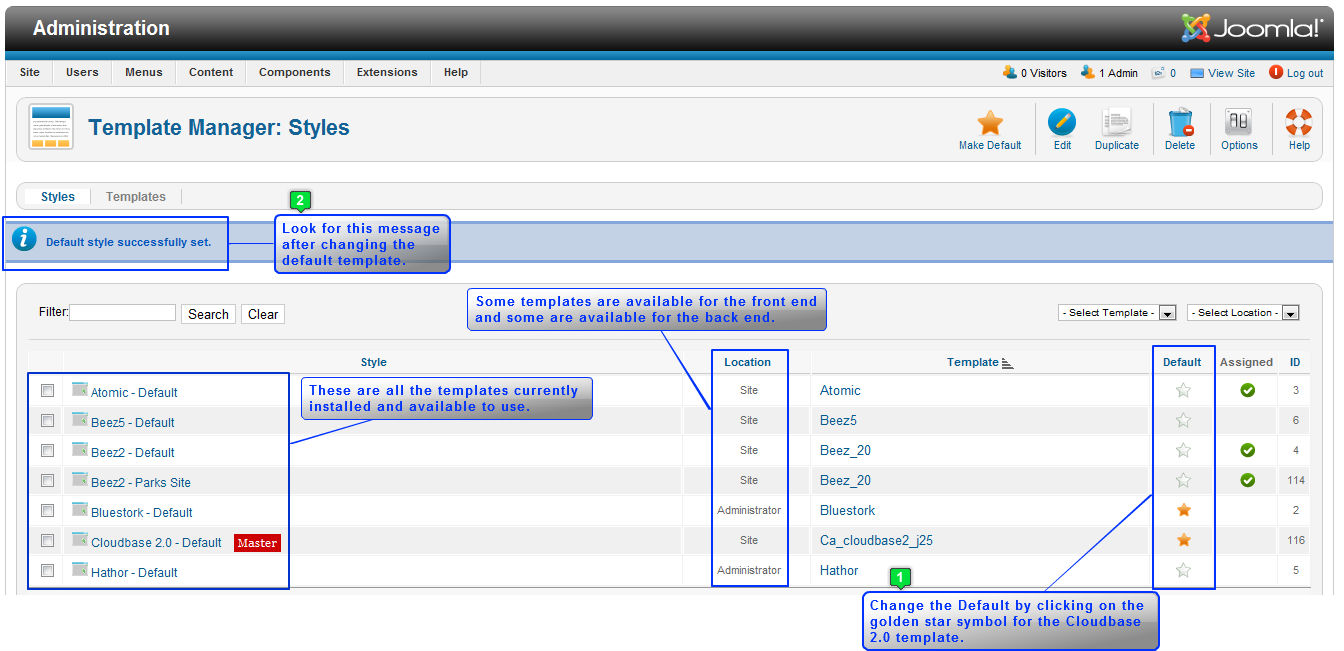Click the Edit pencil toolbar icon
The height and width of the screenshot is (651, 1344).
pyautogui.click(x=1062, y=123)
